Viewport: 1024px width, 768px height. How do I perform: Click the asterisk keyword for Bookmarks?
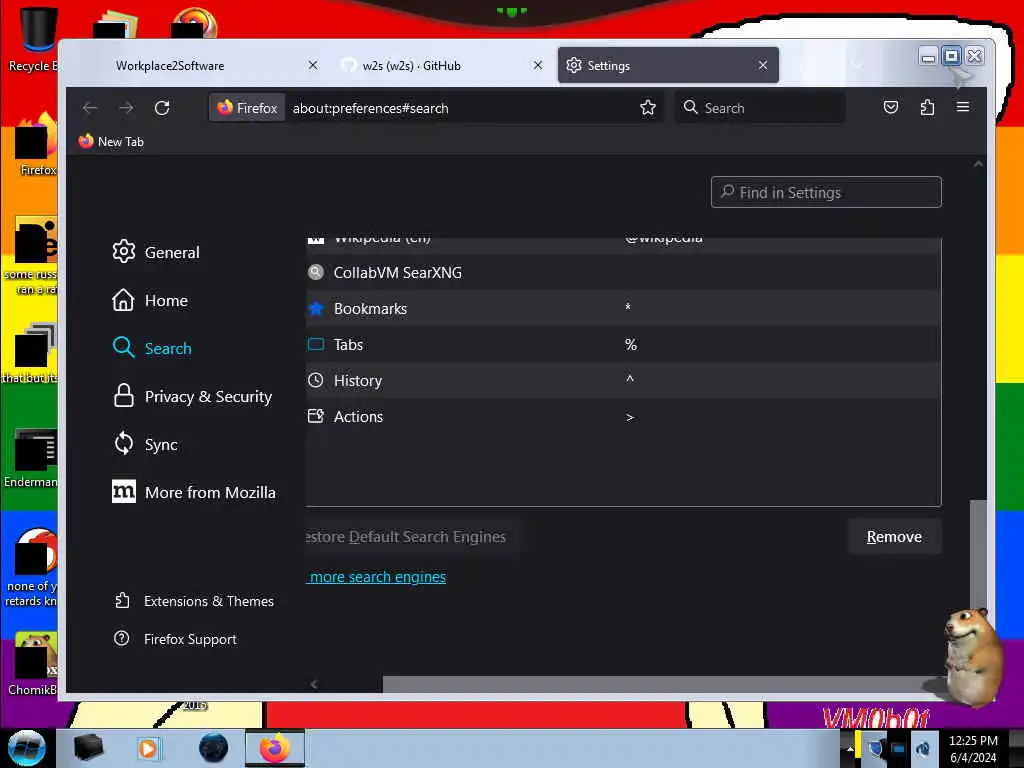click(x=628, y=308)
